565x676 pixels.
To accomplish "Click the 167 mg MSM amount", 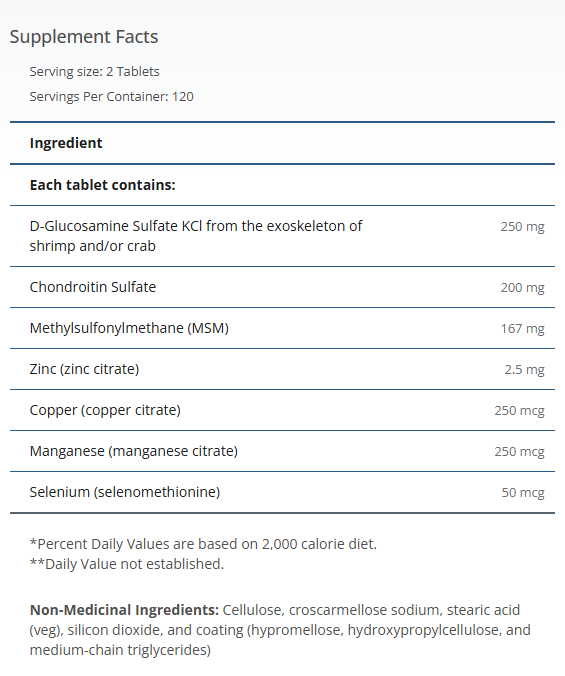I will click(522, 329).
